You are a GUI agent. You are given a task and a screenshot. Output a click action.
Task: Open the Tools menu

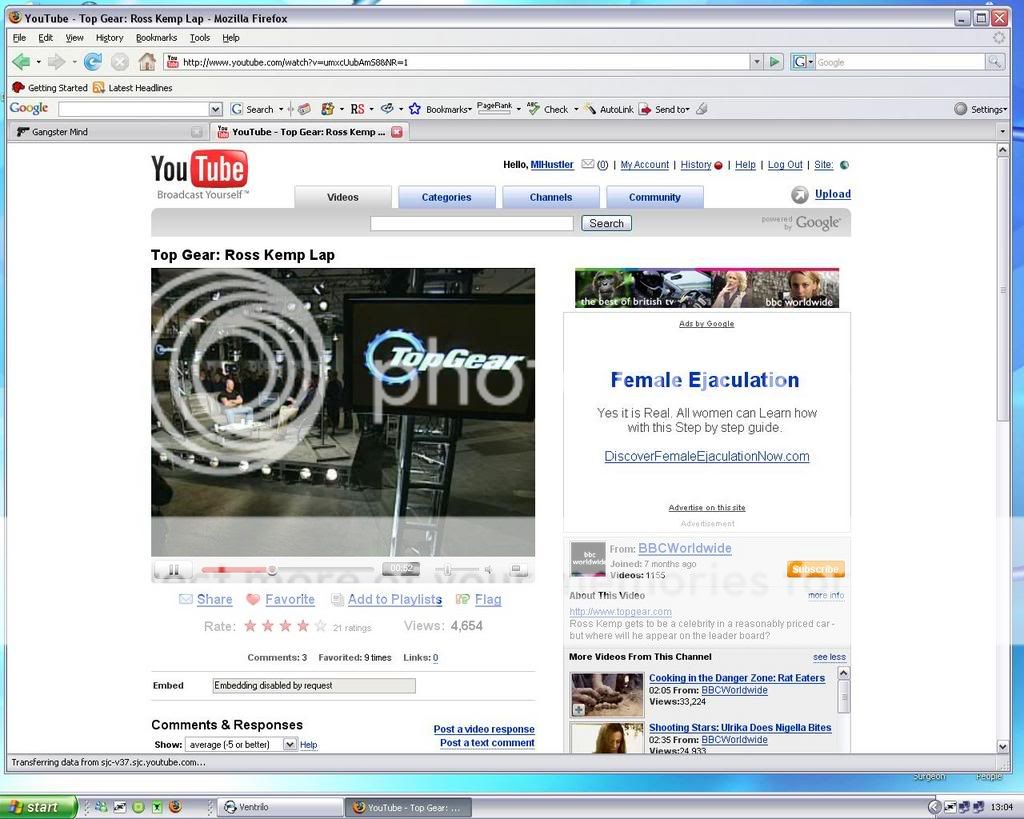point(200,38)
